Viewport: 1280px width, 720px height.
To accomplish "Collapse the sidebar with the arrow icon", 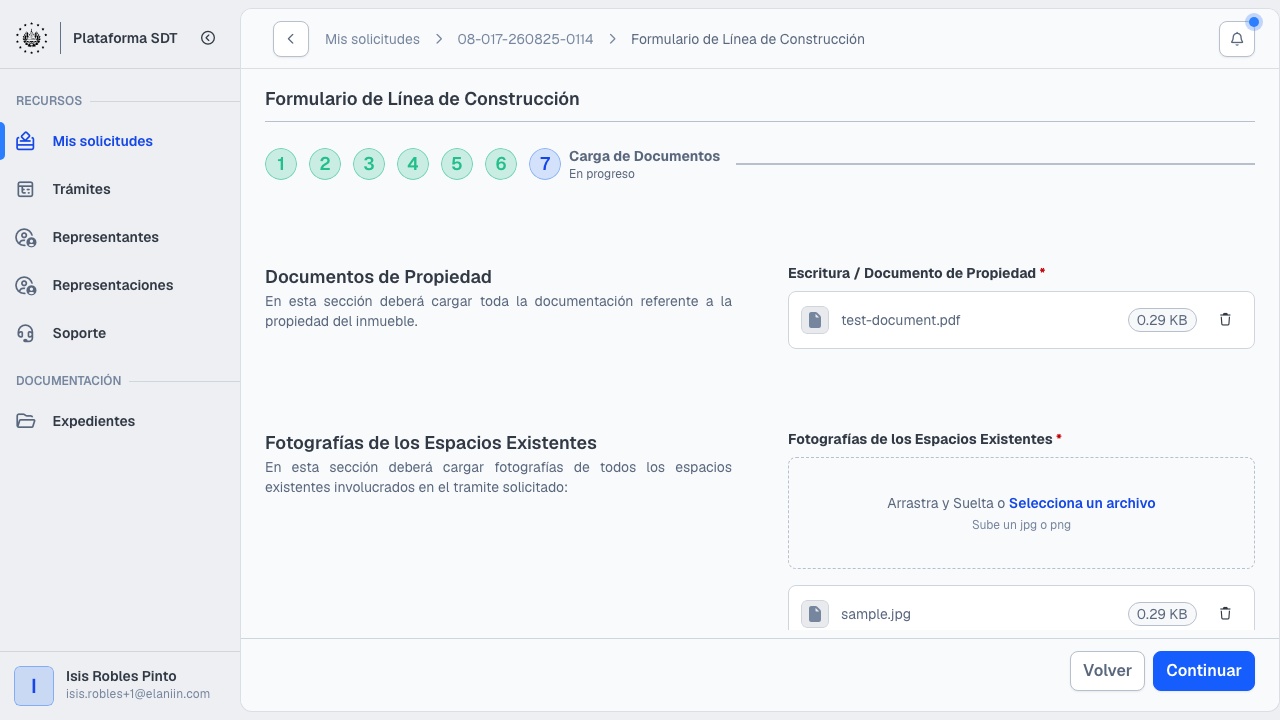I will pyautogui.click(x=208, y=38).
